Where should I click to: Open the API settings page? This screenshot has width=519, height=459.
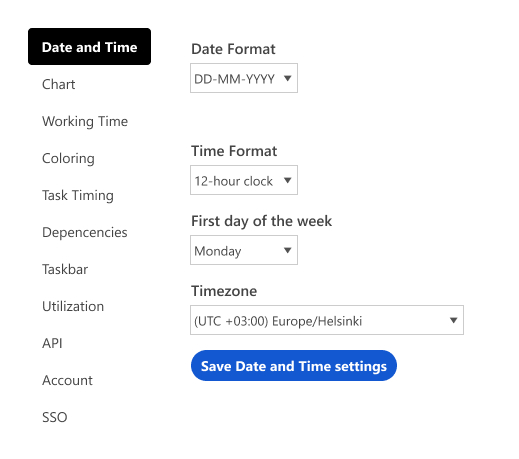52,343
